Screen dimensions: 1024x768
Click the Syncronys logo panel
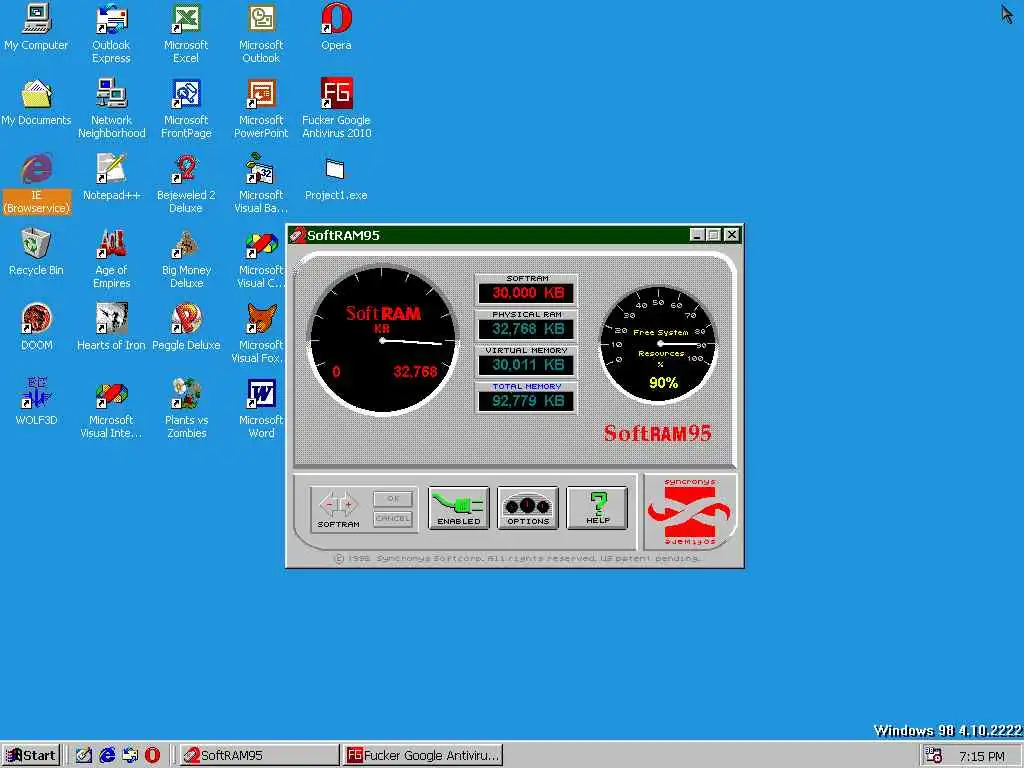(690, 512)
